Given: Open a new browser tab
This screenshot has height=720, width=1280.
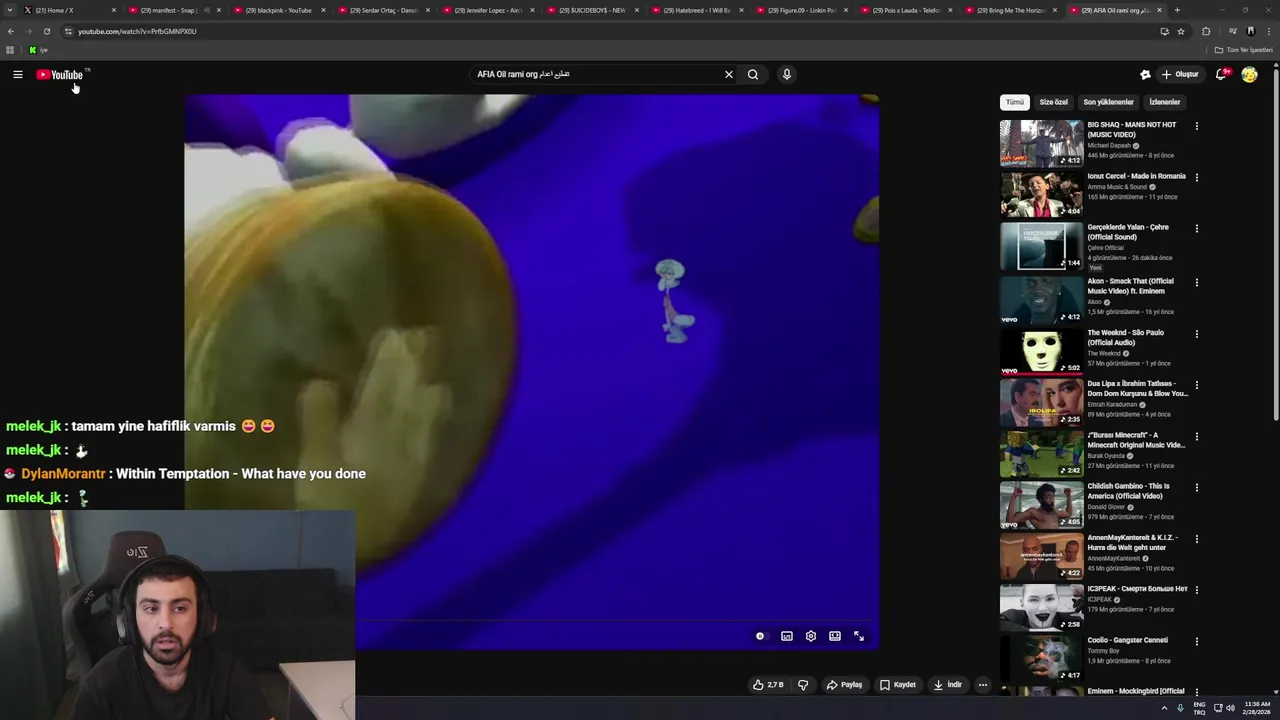Looking at the screenshot, I should pyautogui.click(x=1177, y=10).
